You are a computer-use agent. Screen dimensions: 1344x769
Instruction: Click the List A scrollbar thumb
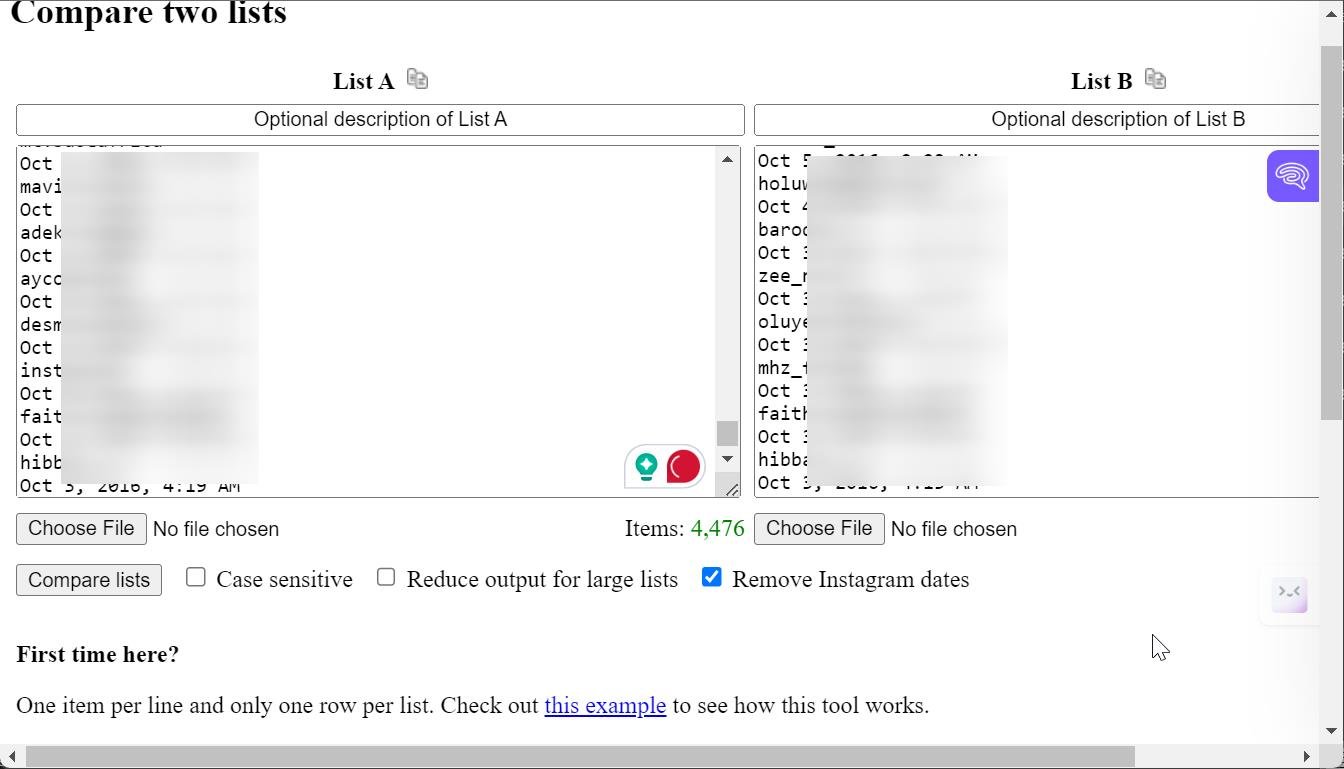tap(727, 433)
